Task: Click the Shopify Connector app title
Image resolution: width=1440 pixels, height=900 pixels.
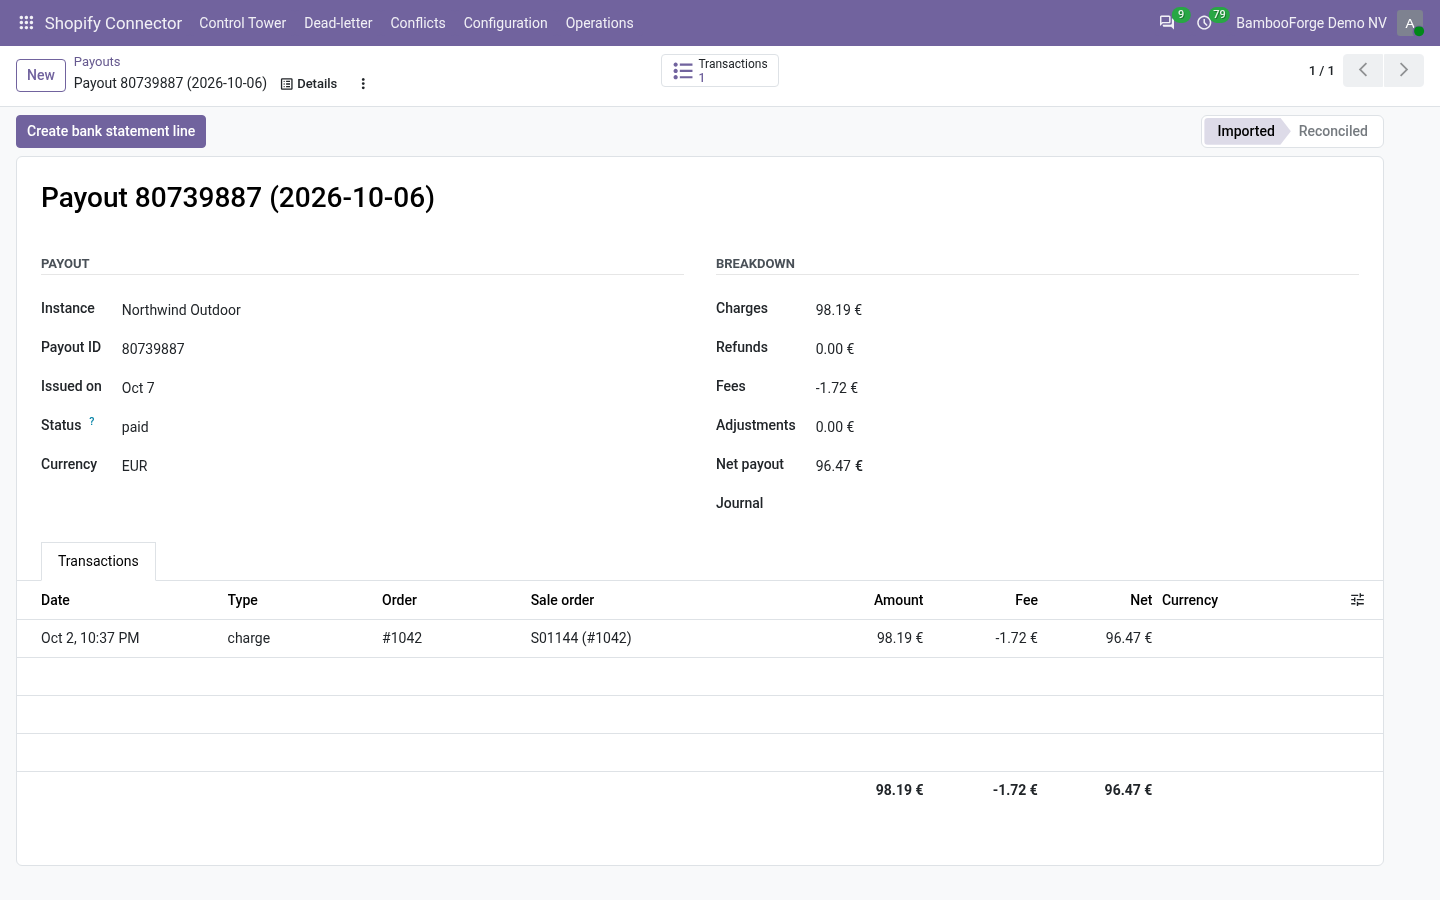Action: click(113, 23)
